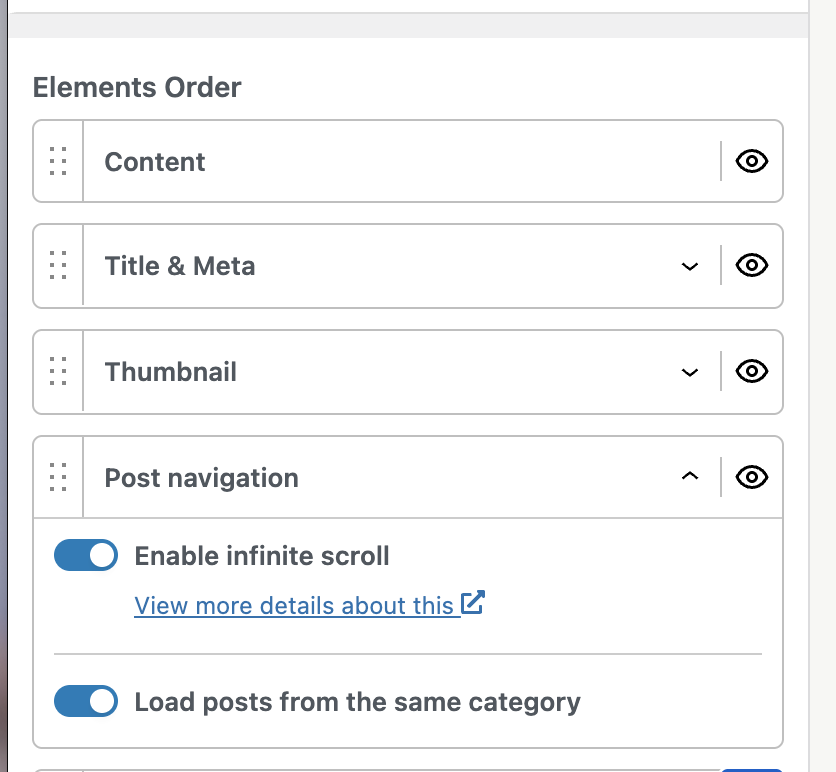Click the Title & Meta drag handle
The image size is (836, 772).
tap(58, 266)
